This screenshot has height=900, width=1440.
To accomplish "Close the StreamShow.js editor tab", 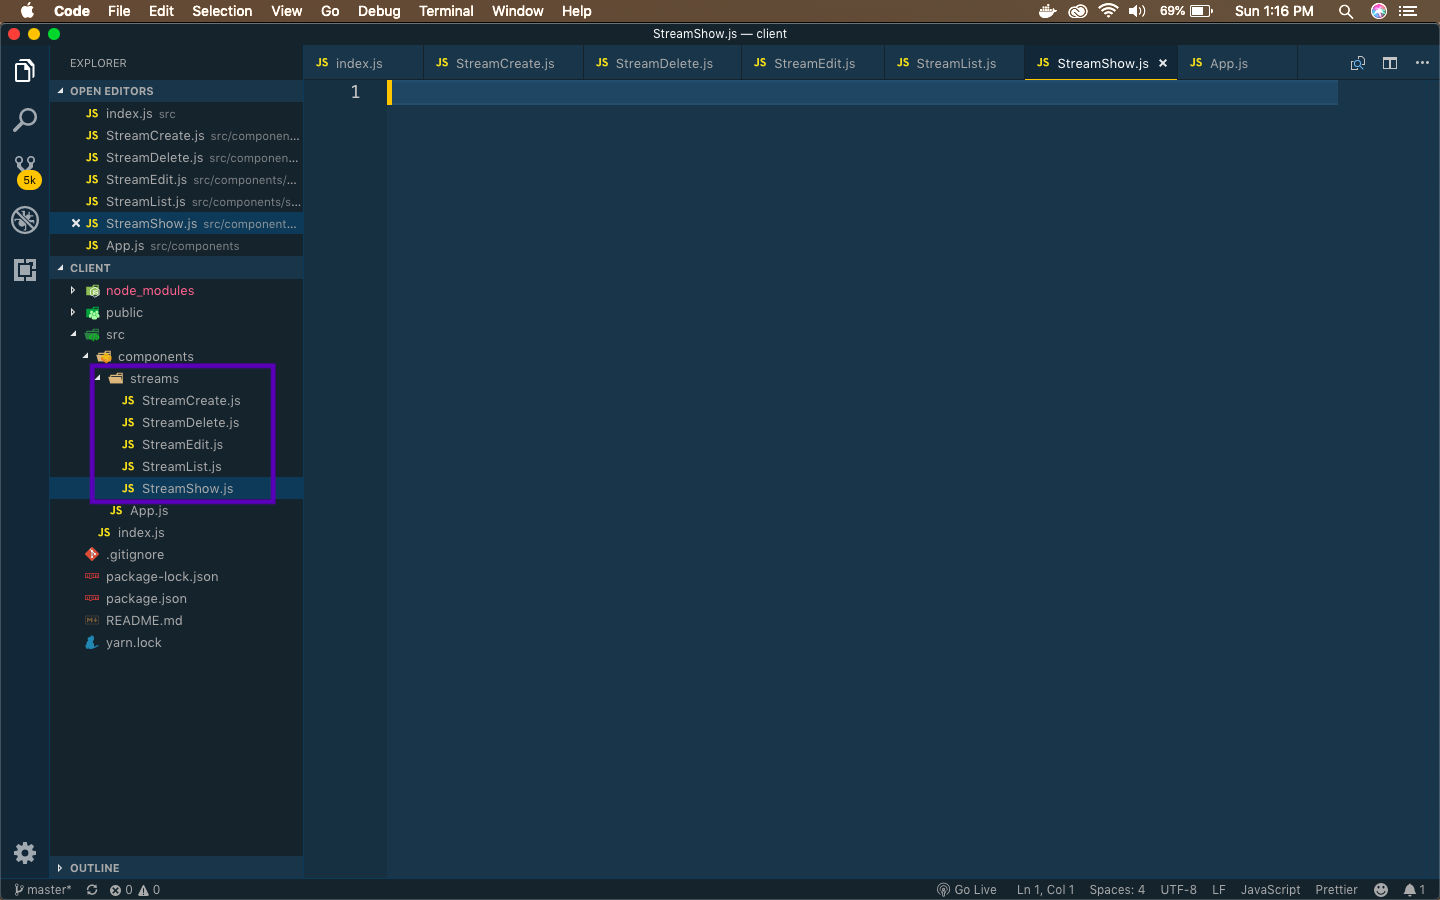I will [x=1163, y=63].
